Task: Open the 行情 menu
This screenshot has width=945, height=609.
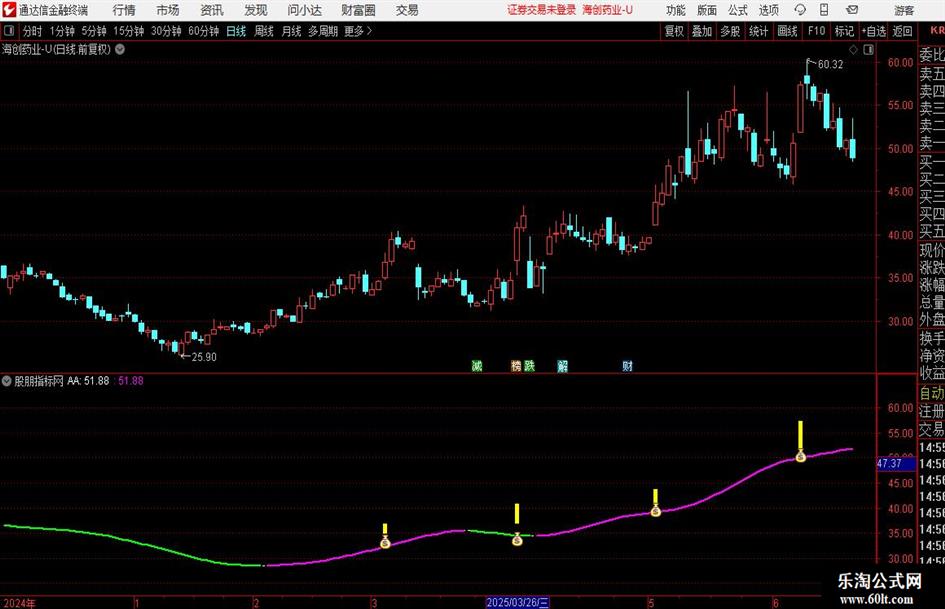Action: (x=124, y=10)
